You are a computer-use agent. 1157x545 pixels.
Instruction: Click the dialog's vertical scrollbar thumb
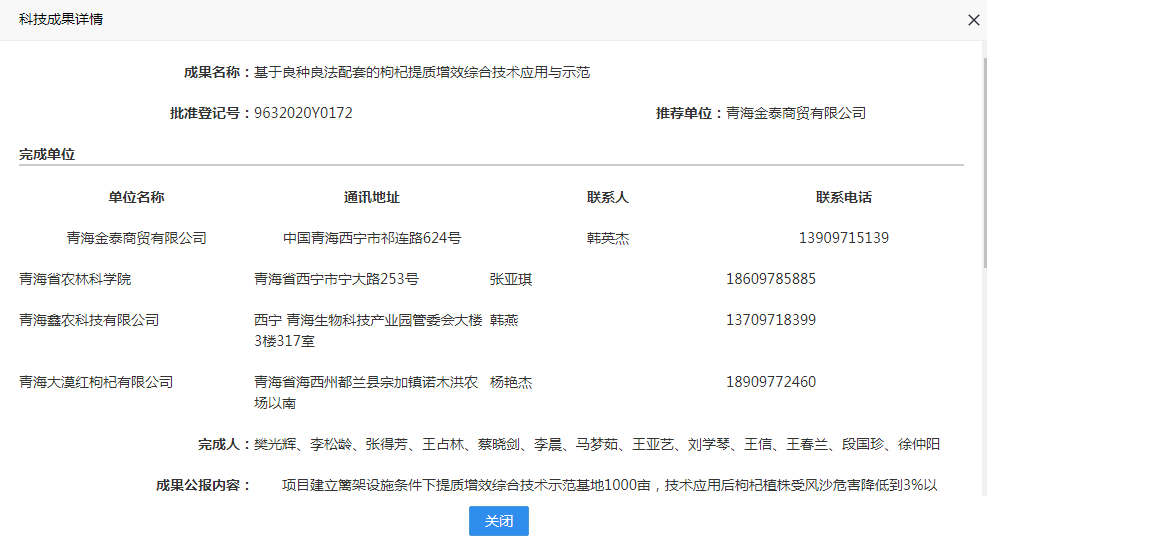984,160
